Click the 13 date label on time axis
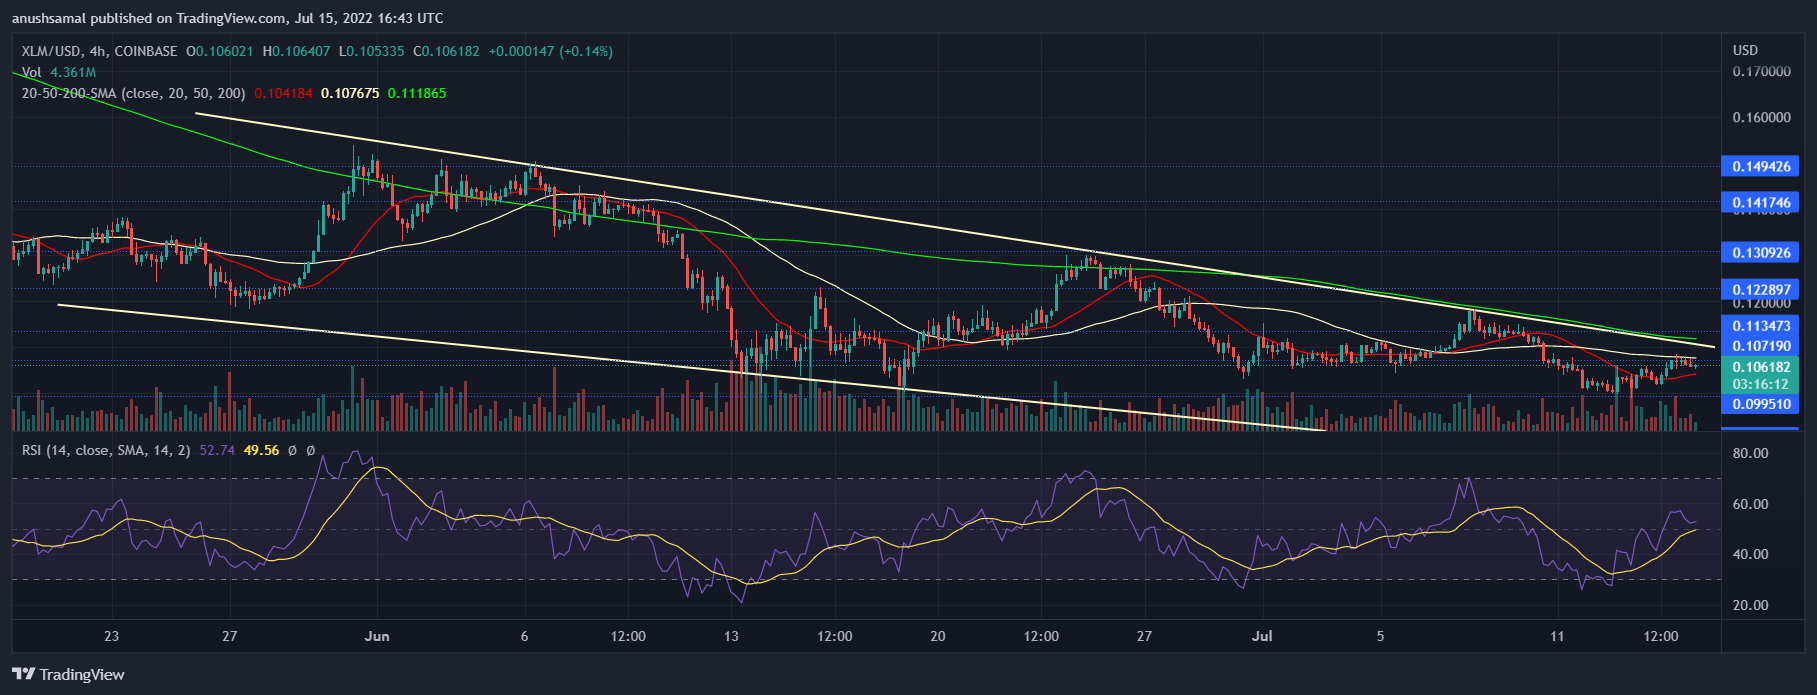1817x695 pixels. [x=731, y=637]
